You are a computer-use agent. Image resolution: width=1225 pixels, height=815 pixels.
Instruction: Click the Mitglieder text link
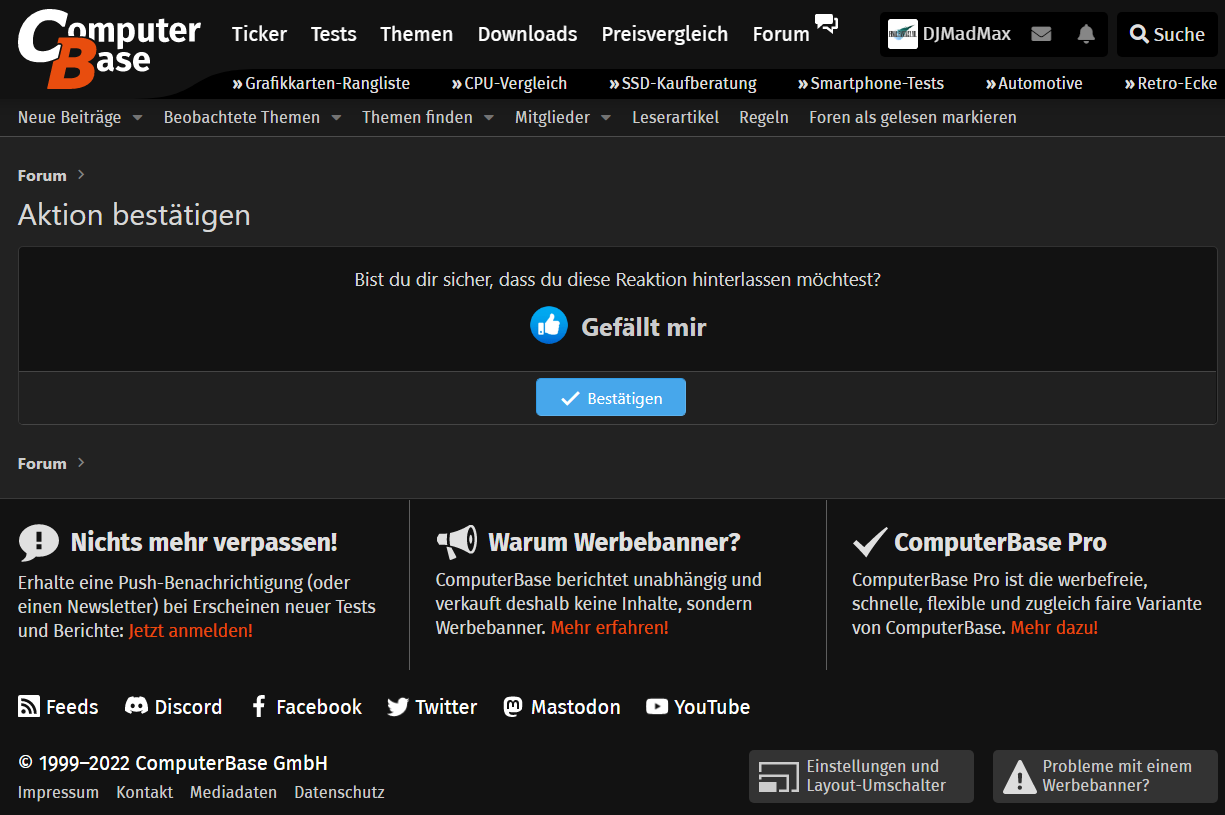[553, 118]
